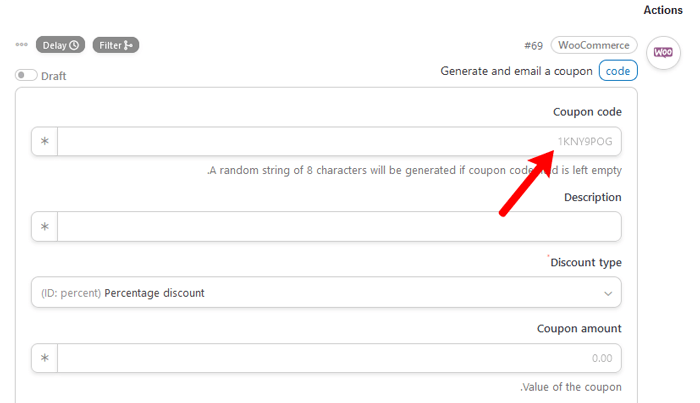
Task: Click the asterisk button beside Coupon amount field
Action: 45,358
